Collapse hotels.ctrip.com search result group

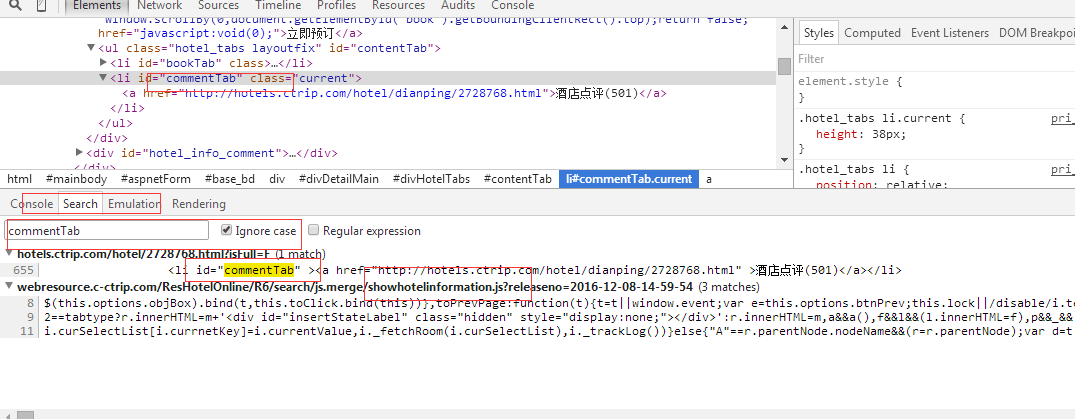[9, 253]
